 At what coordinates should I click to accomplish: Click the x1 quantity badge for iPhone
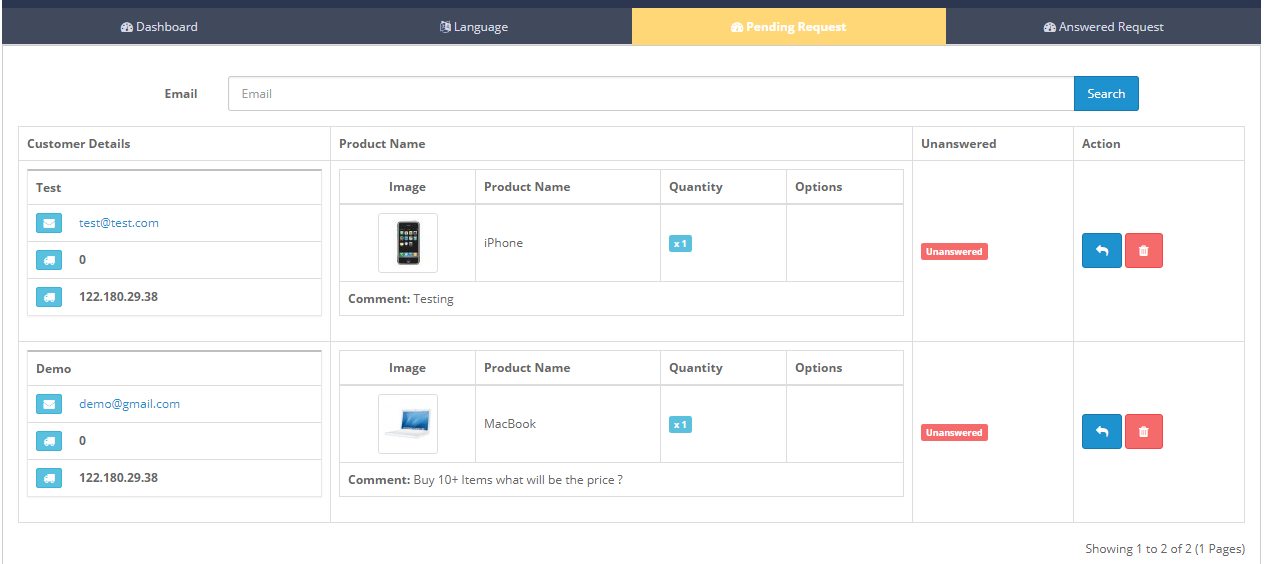click(680, 244)
